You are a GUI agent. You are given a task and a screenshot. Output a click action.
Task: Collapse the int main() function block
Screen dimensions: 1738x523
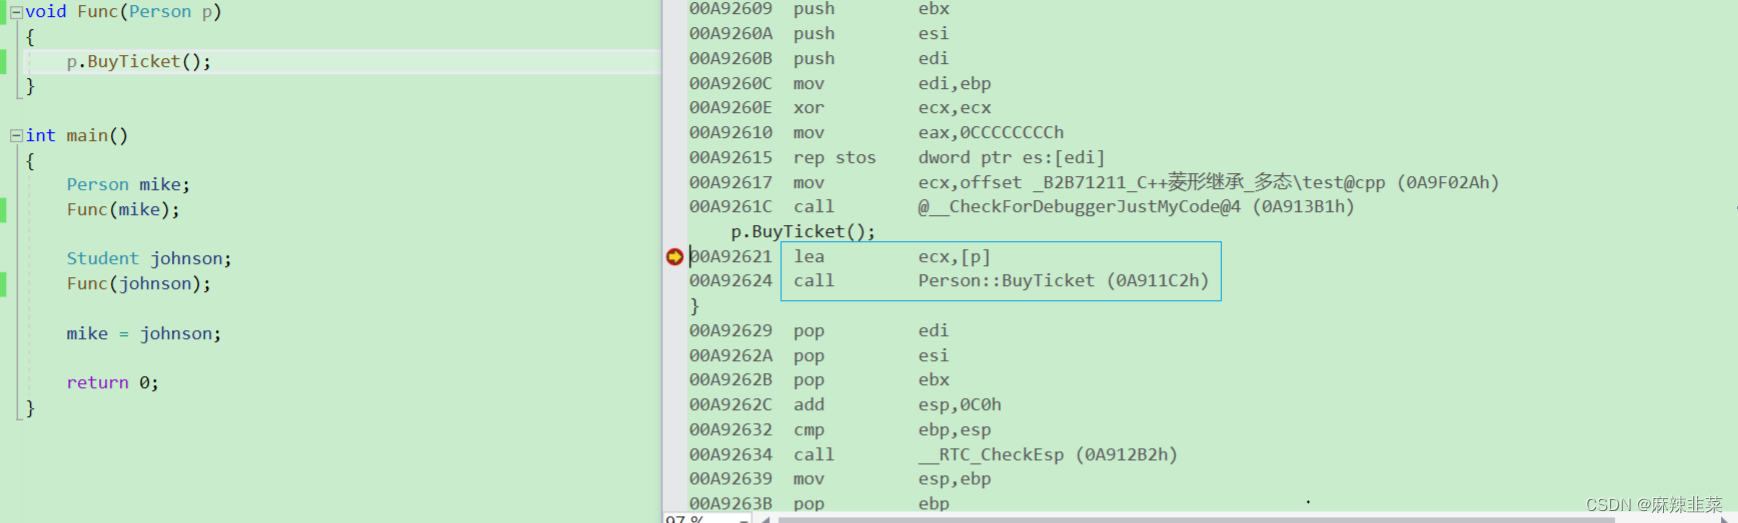(x=16, y=135)
